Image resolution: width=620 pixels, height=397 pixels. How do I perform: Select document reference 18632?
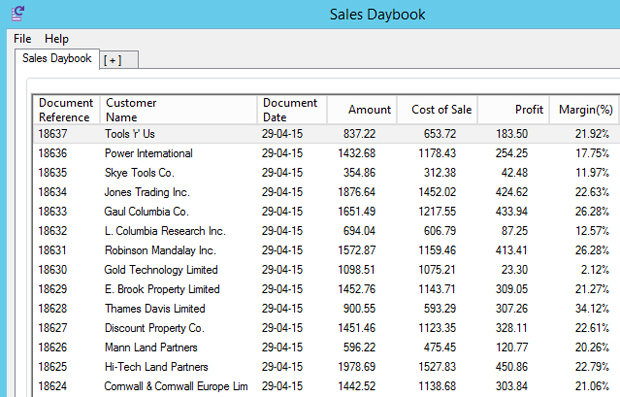[53, 231]
